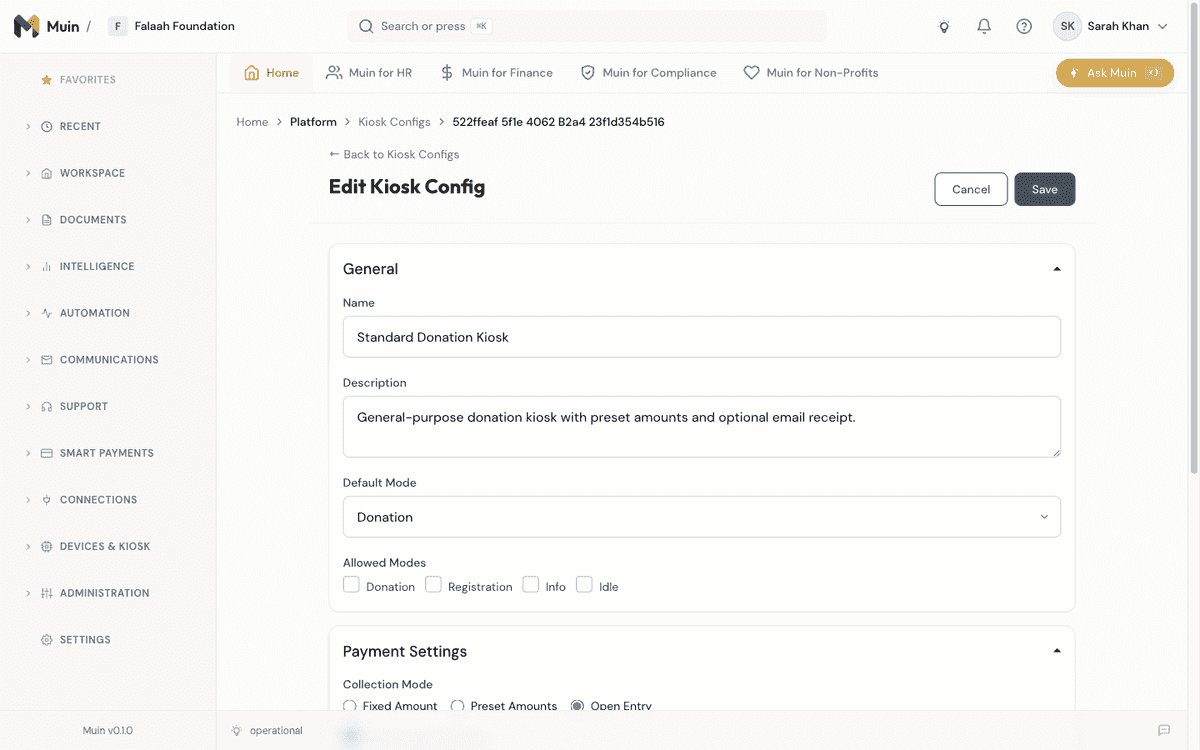The width and height of the screenshot is (1200, 750).
Task: Click the Connections plug icon
Action: [x=46, y=500]
